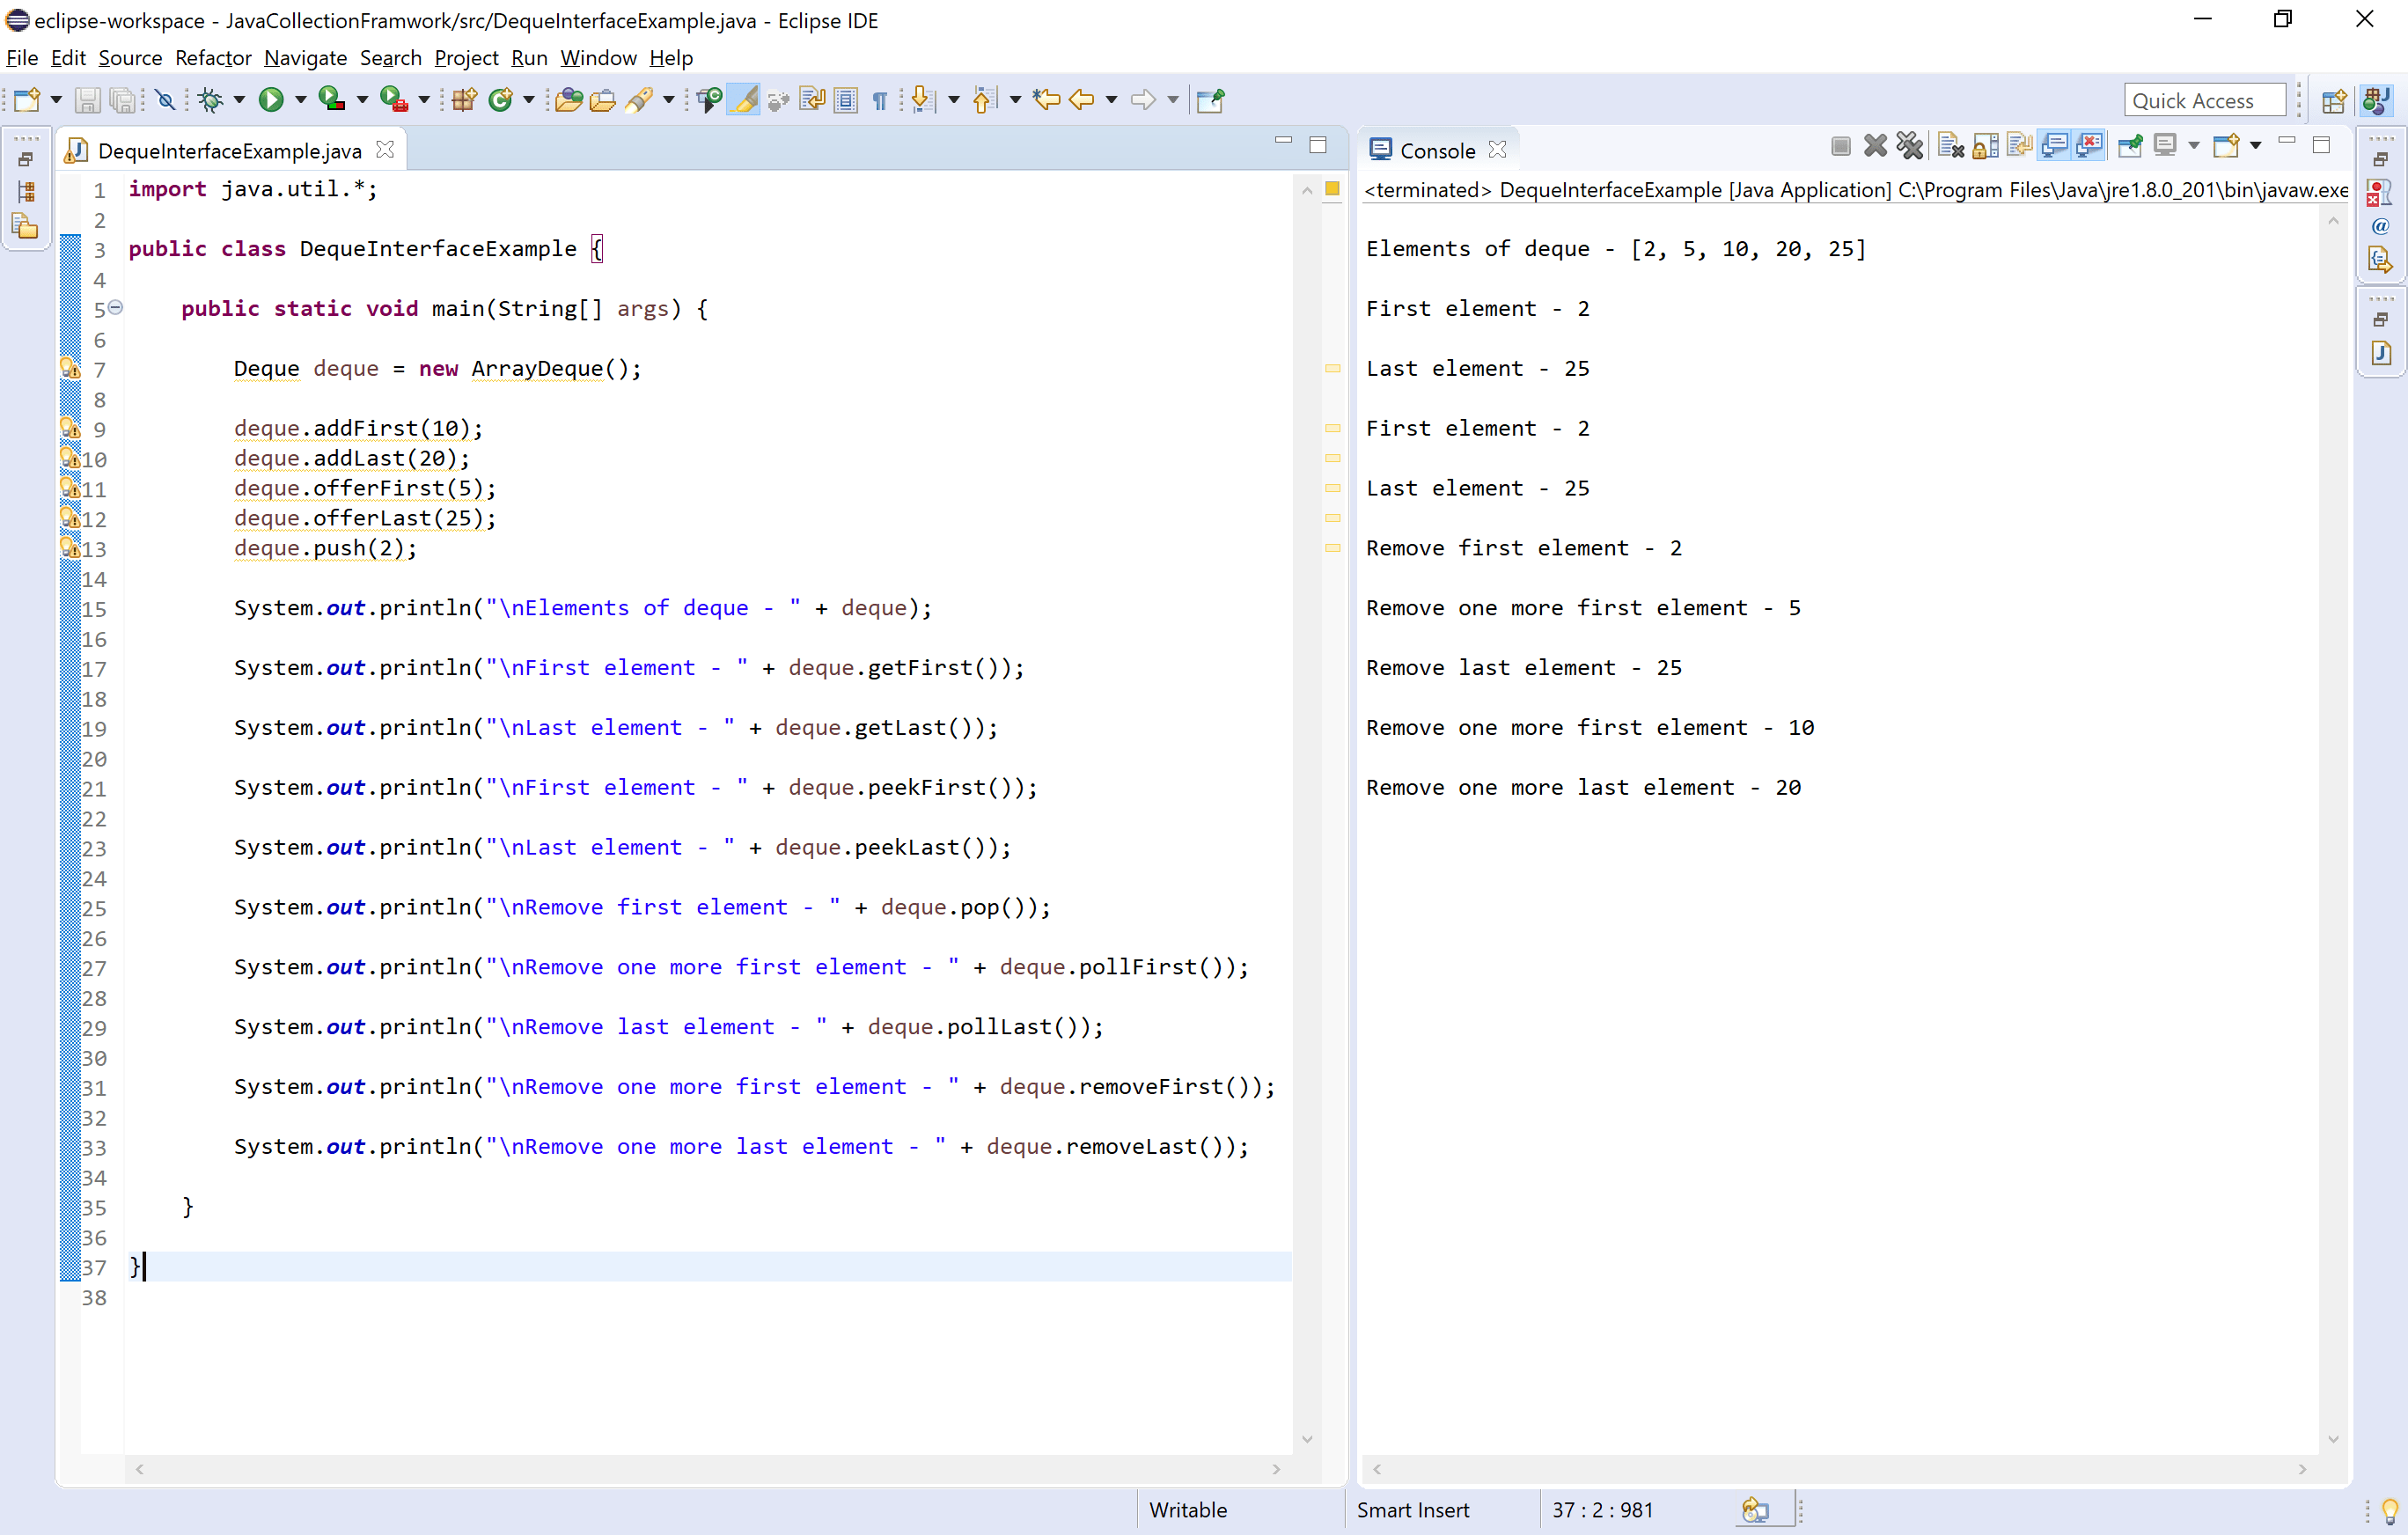
Task: Click the warning marker on line 7
Action: (70, 369)
